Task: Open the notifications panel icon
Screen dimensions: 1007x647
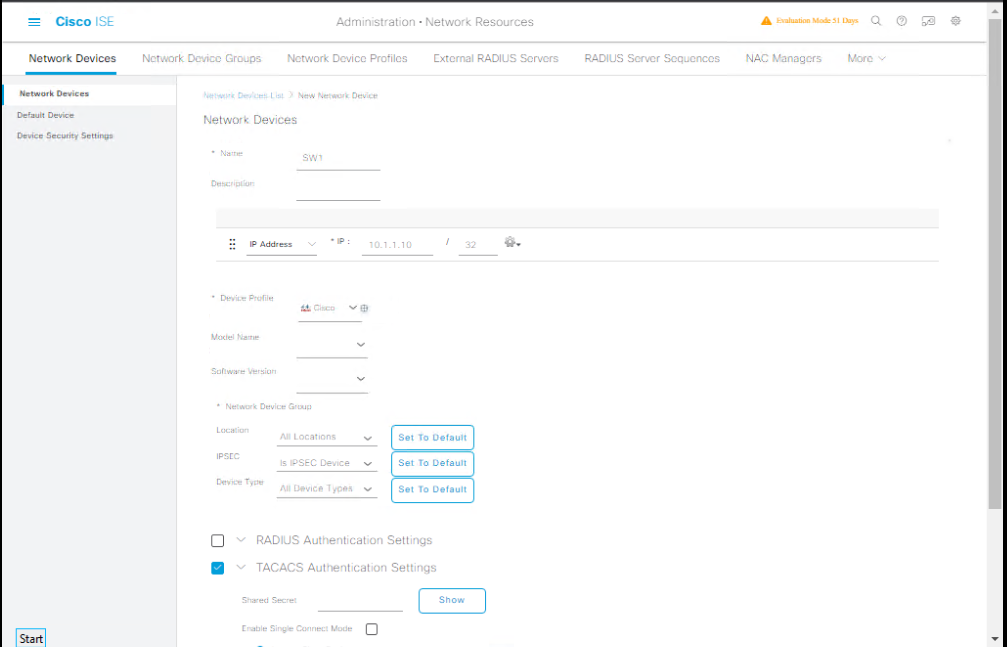Action: [x=929, y=21]
